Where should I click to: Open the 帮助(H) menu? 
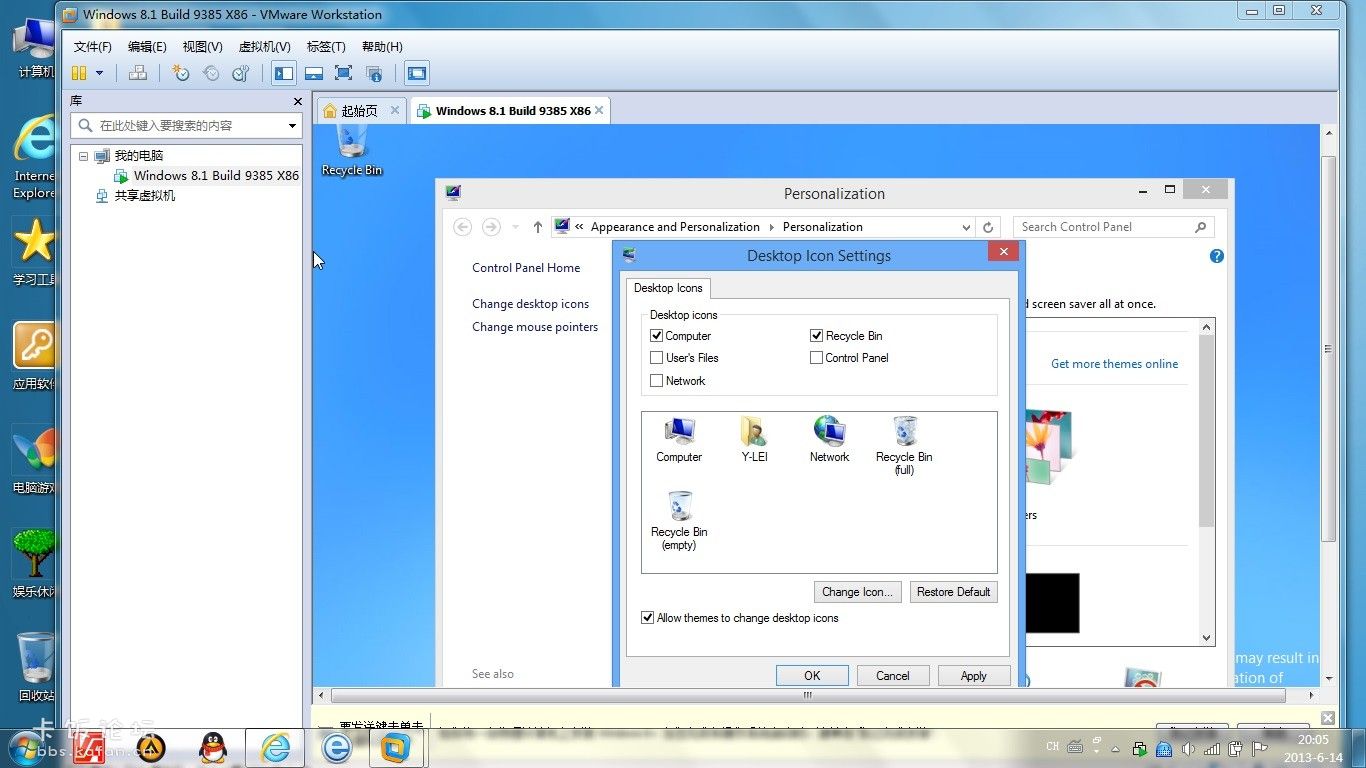[x=382, y=47]
